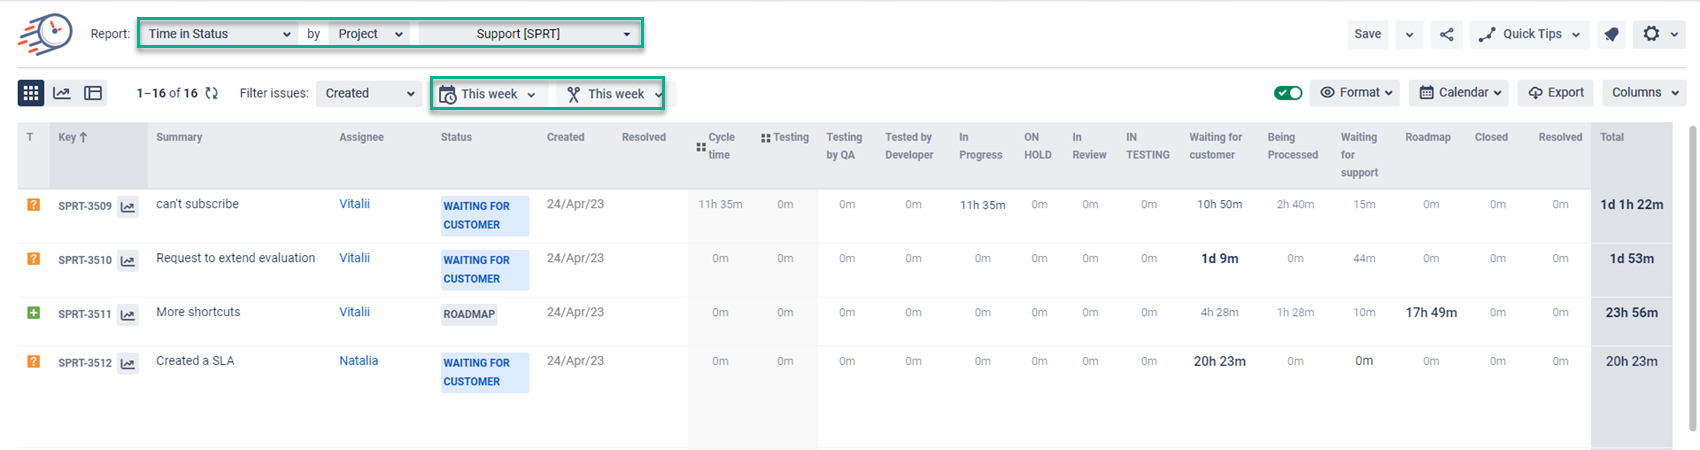The width and height of the screenshot is (1700, 450).
Task: Open the chart icon for SPRT-3509
Action: [128, 207]
